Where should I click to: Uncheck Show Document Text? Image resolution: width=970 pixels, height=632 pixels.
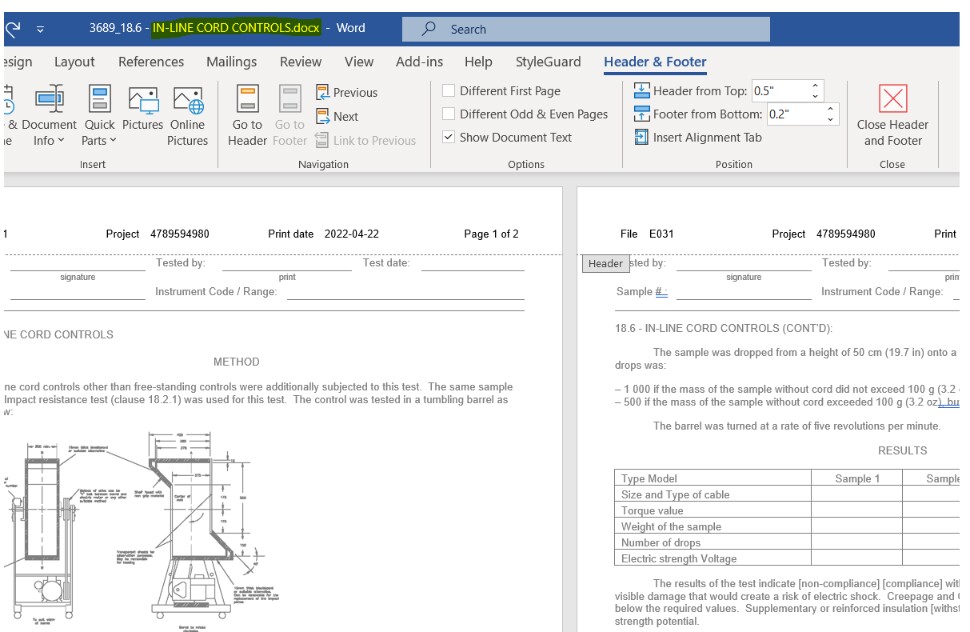449,137
